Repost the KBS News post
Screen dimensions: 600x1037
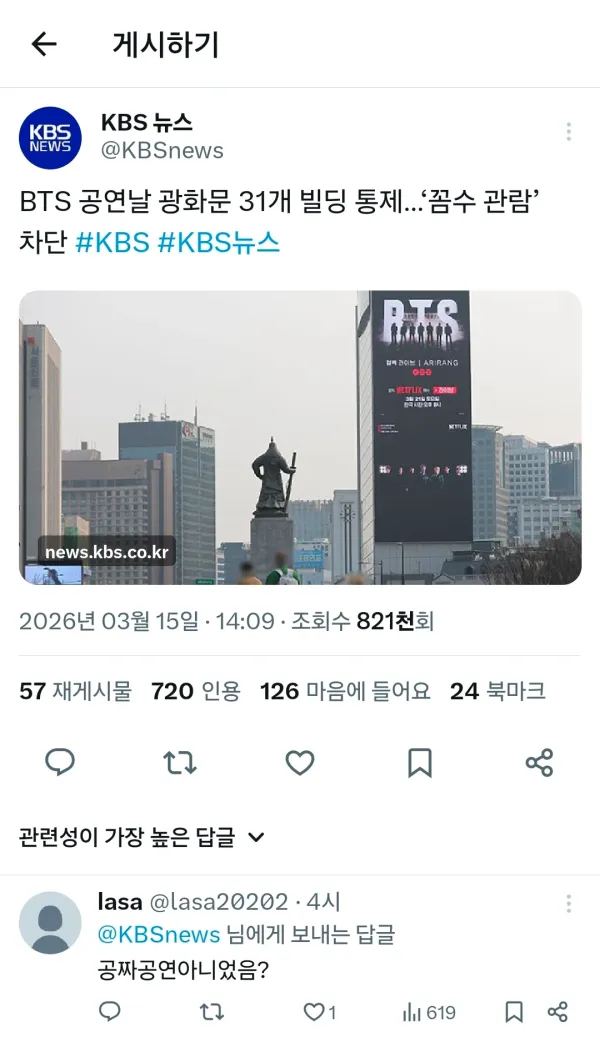tap(179, 763)
